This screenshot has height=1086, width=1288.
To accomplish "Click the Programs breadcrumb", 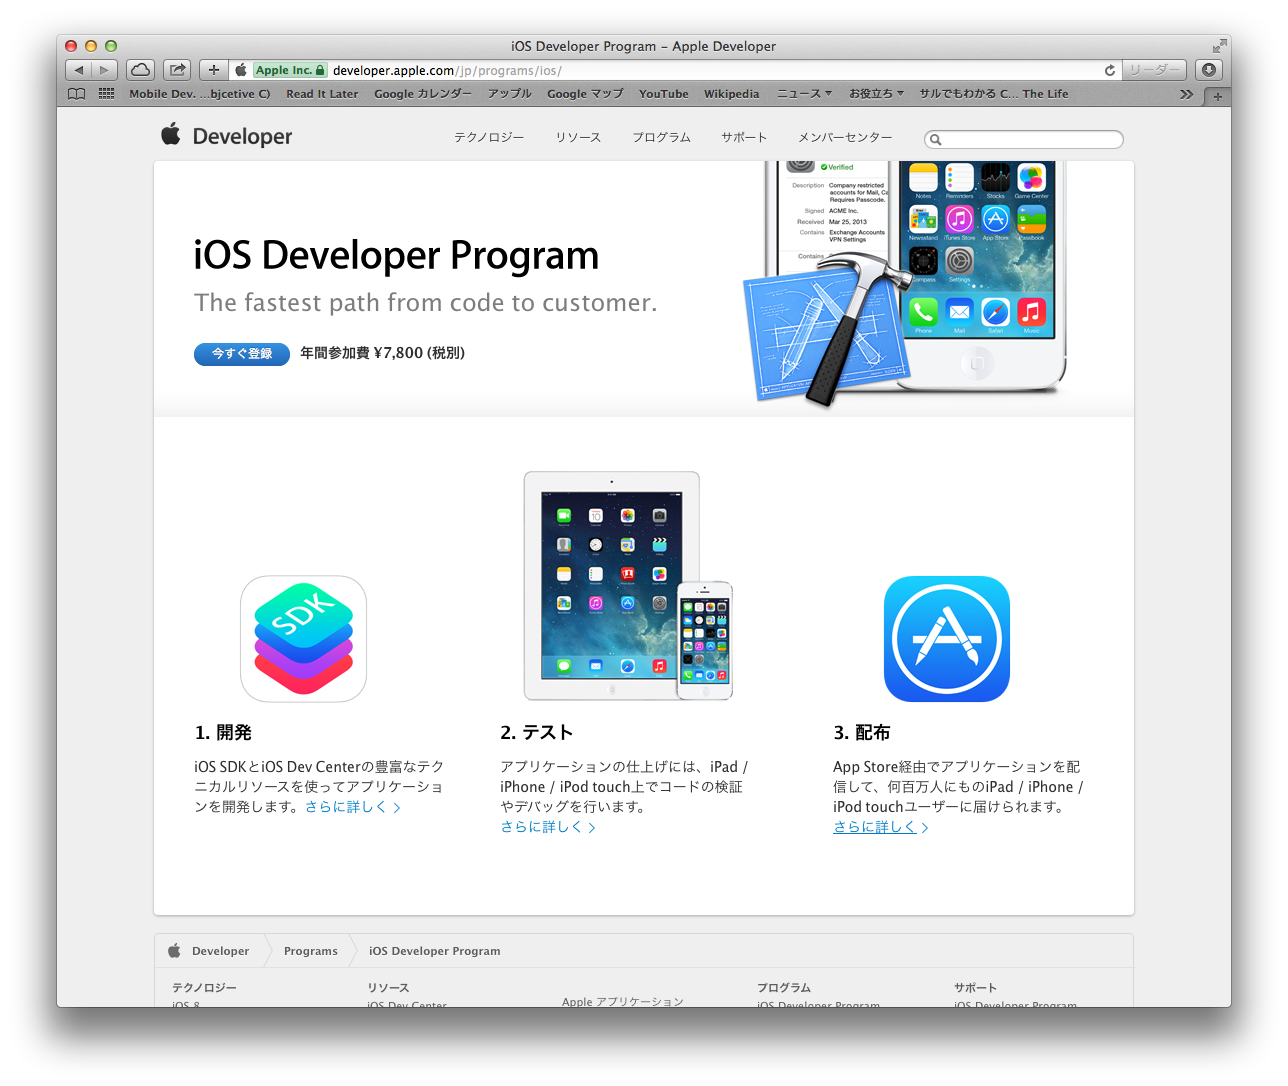I will pyautogui.click(x=311, y=951).
